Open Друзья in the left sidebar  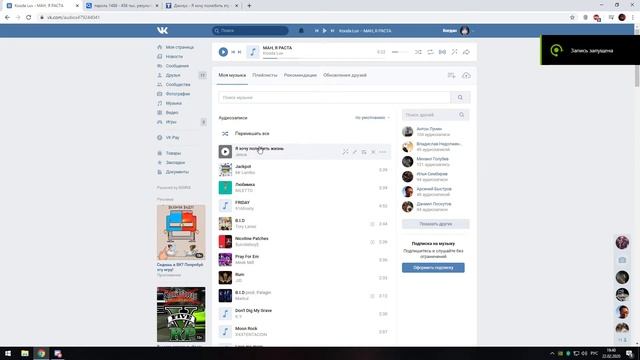pos(173,76)
